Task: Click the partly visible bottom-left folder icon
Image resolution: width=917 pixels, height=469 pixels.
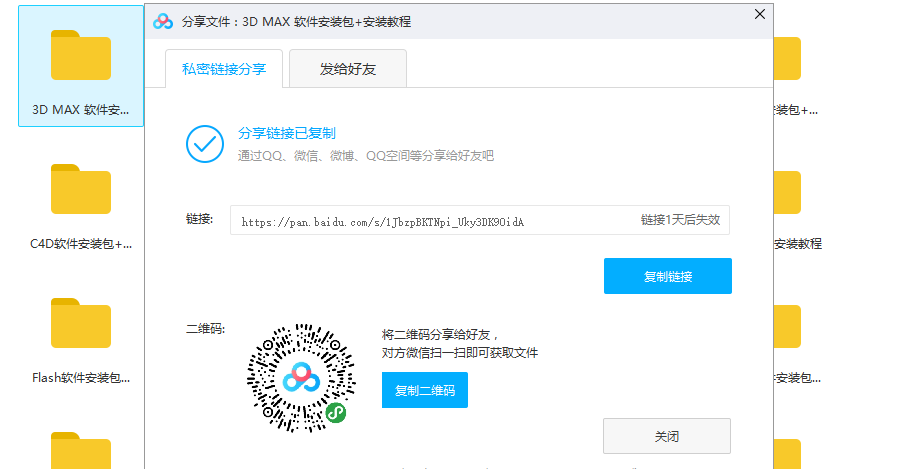Action: [81, 450]
